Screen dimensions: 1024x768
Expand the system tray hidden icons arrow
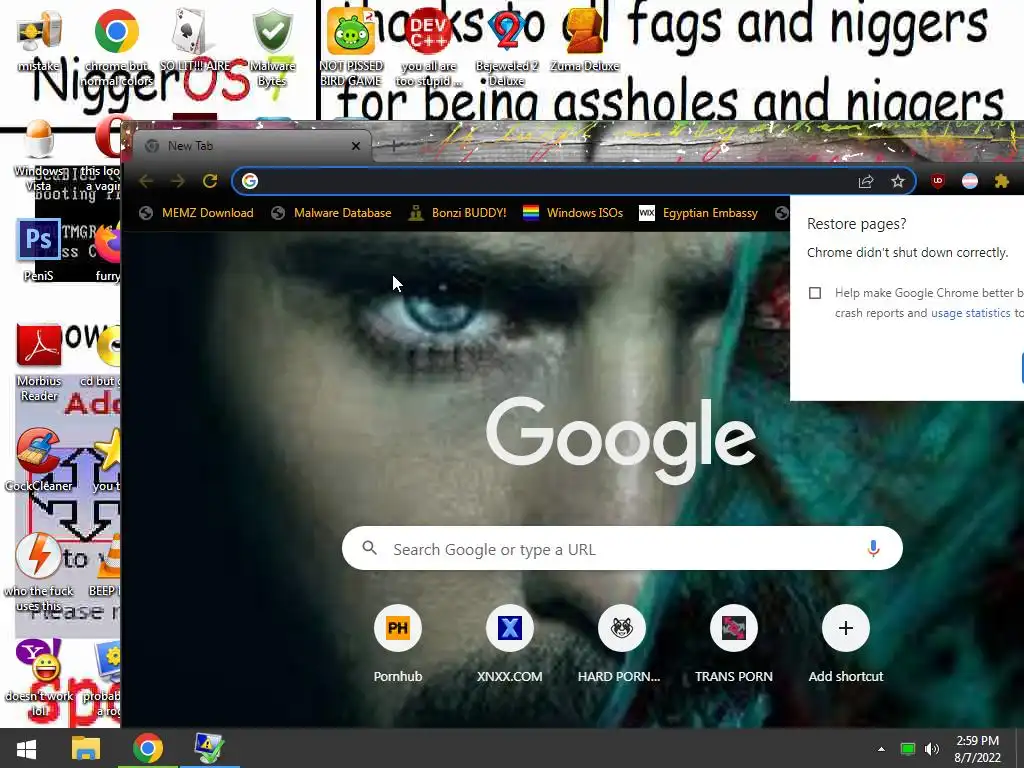(881, 749)
